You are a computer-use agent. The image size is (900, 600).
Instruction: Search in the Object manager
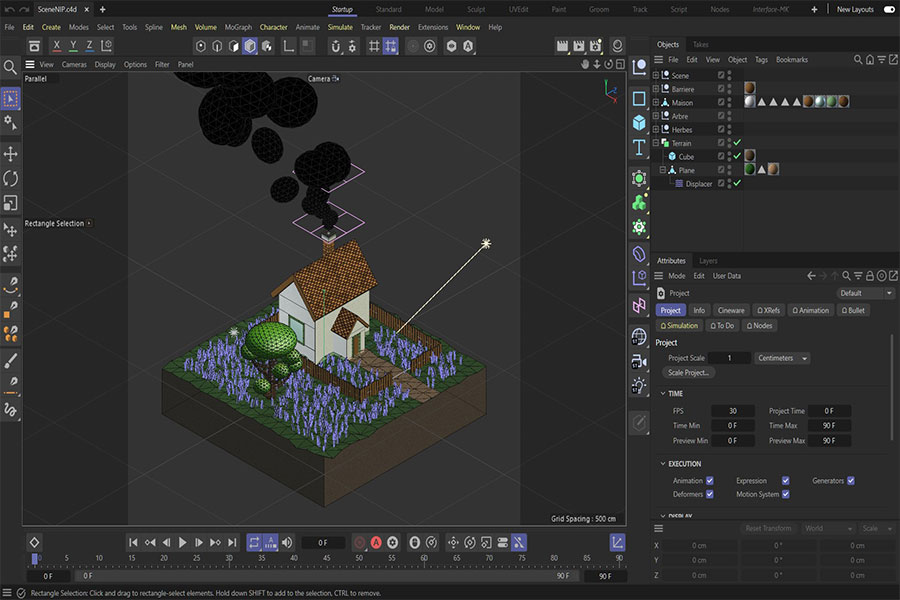click(x=858, y=60)
